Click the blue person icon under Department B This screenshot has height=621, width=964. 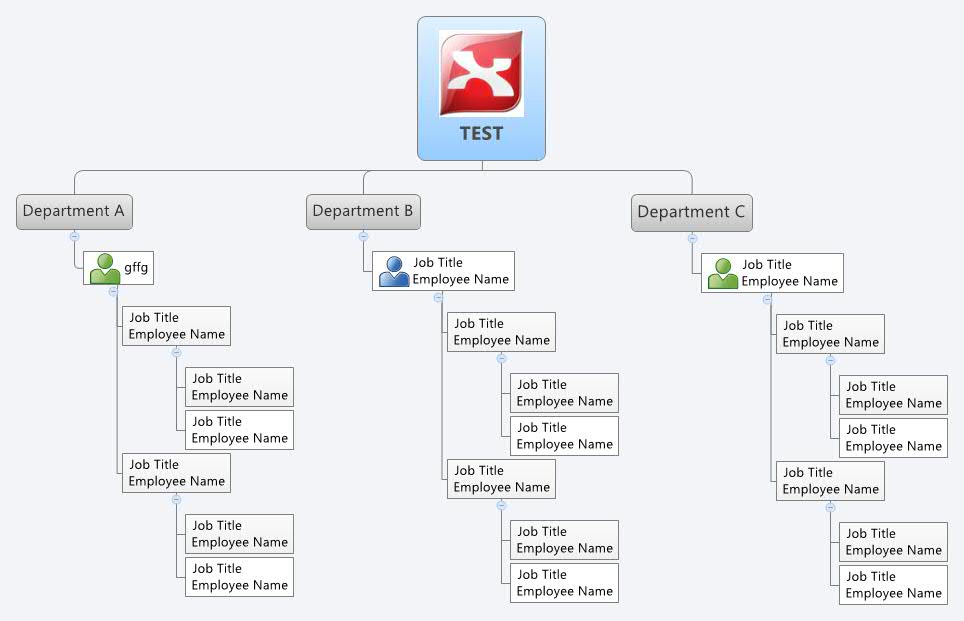(x=394, y=270)
